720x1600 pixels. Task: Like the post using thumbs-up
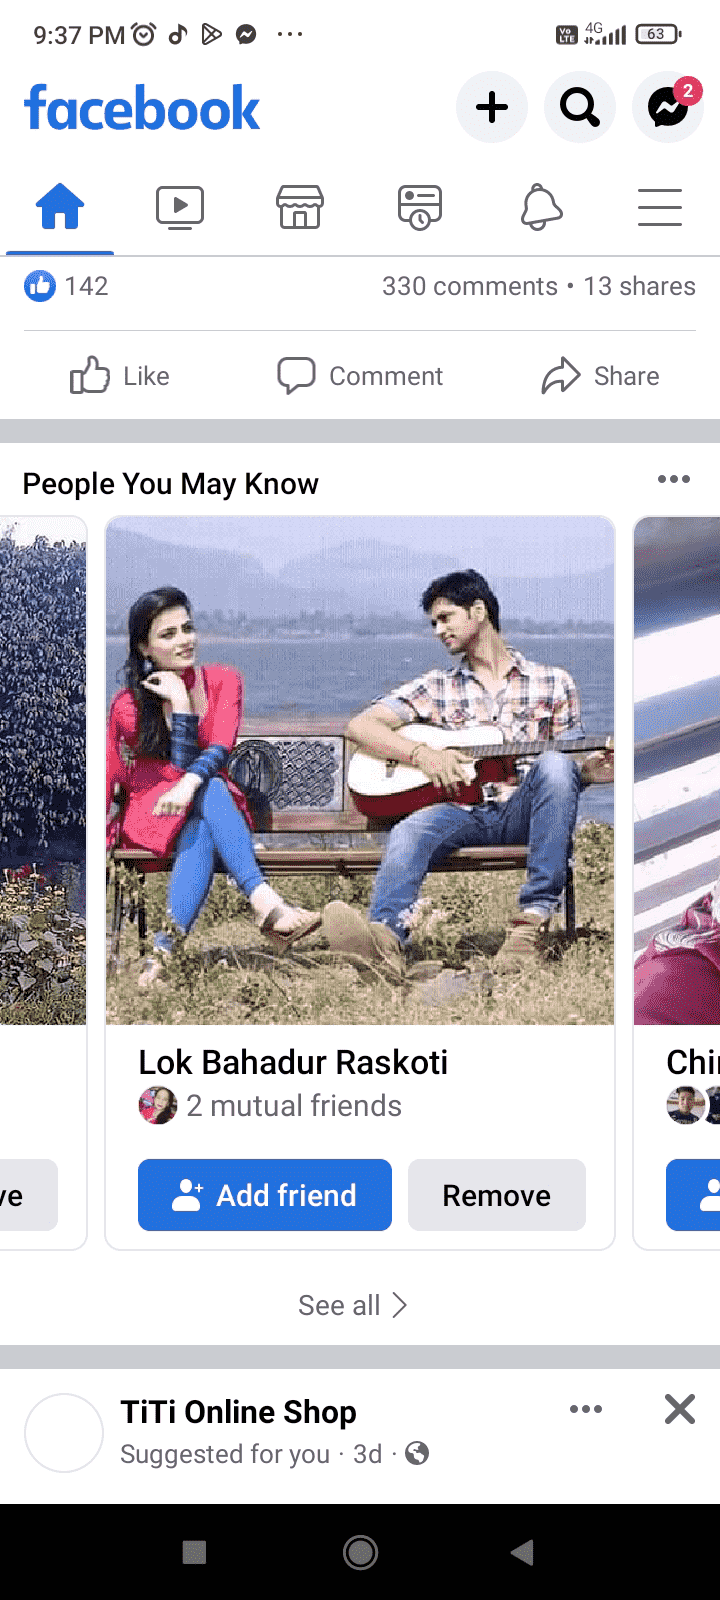[120, 376]
